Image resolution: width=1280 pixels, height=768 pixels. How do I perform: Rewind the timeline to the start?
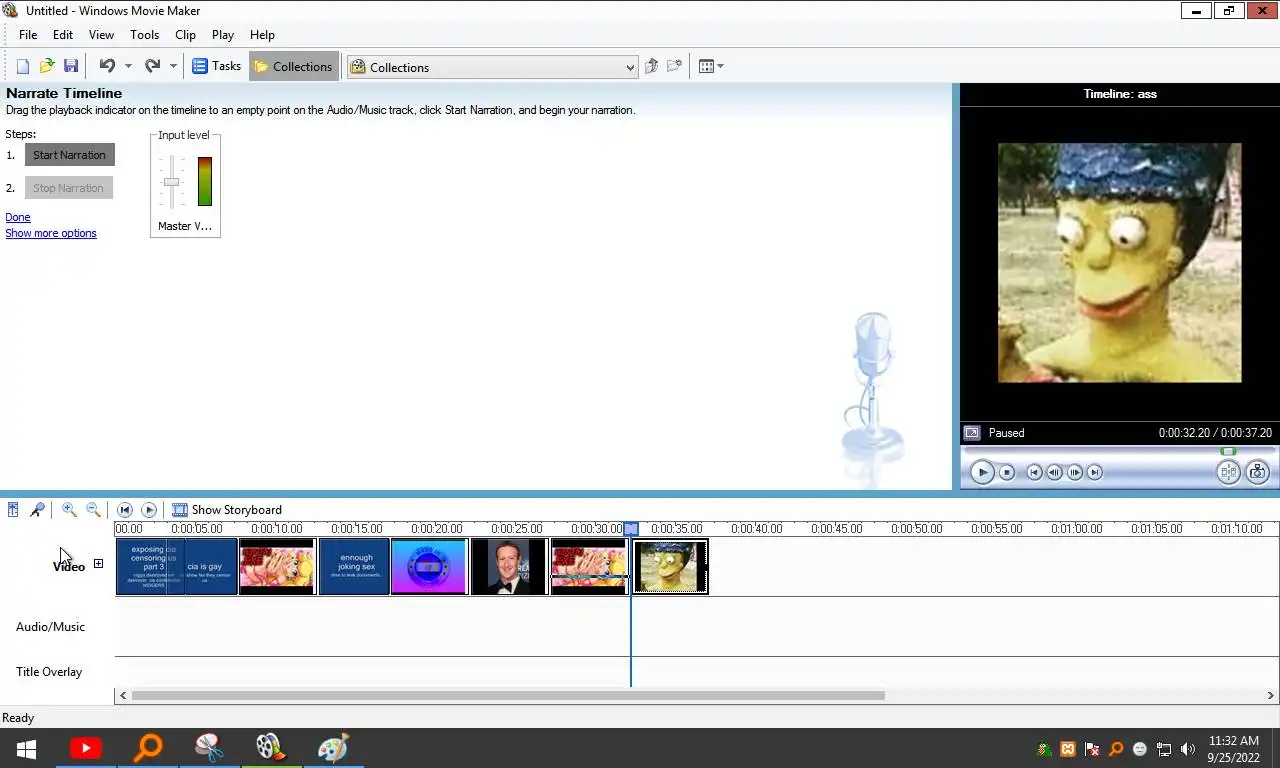(125, 510)
